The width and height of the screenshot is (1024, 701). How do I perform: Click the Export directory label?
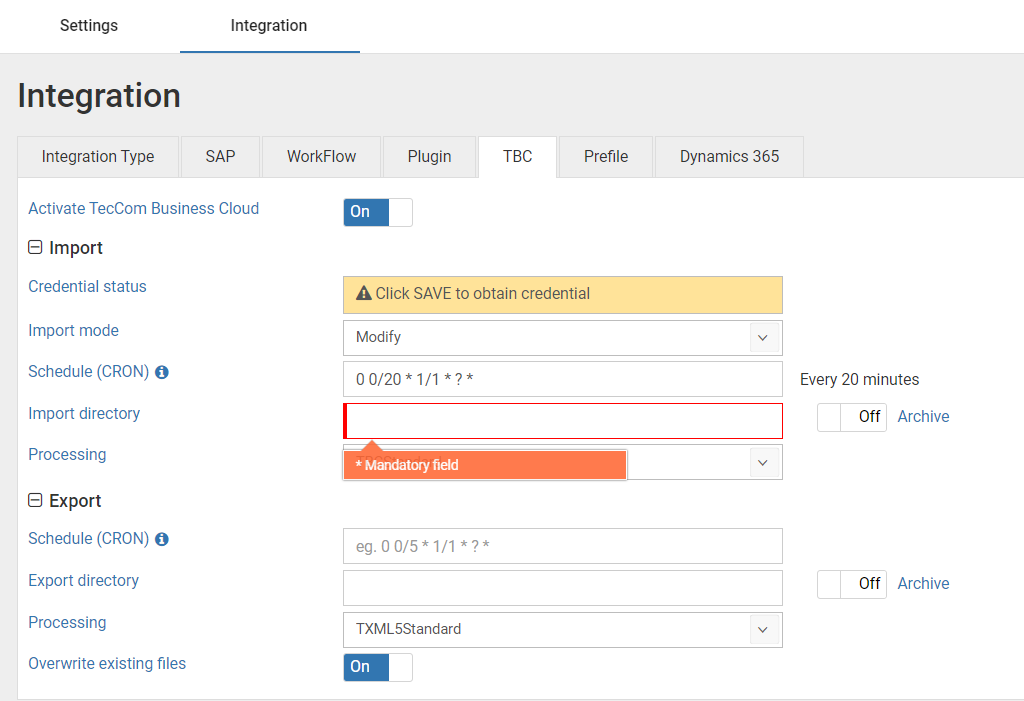pos(84,581)
